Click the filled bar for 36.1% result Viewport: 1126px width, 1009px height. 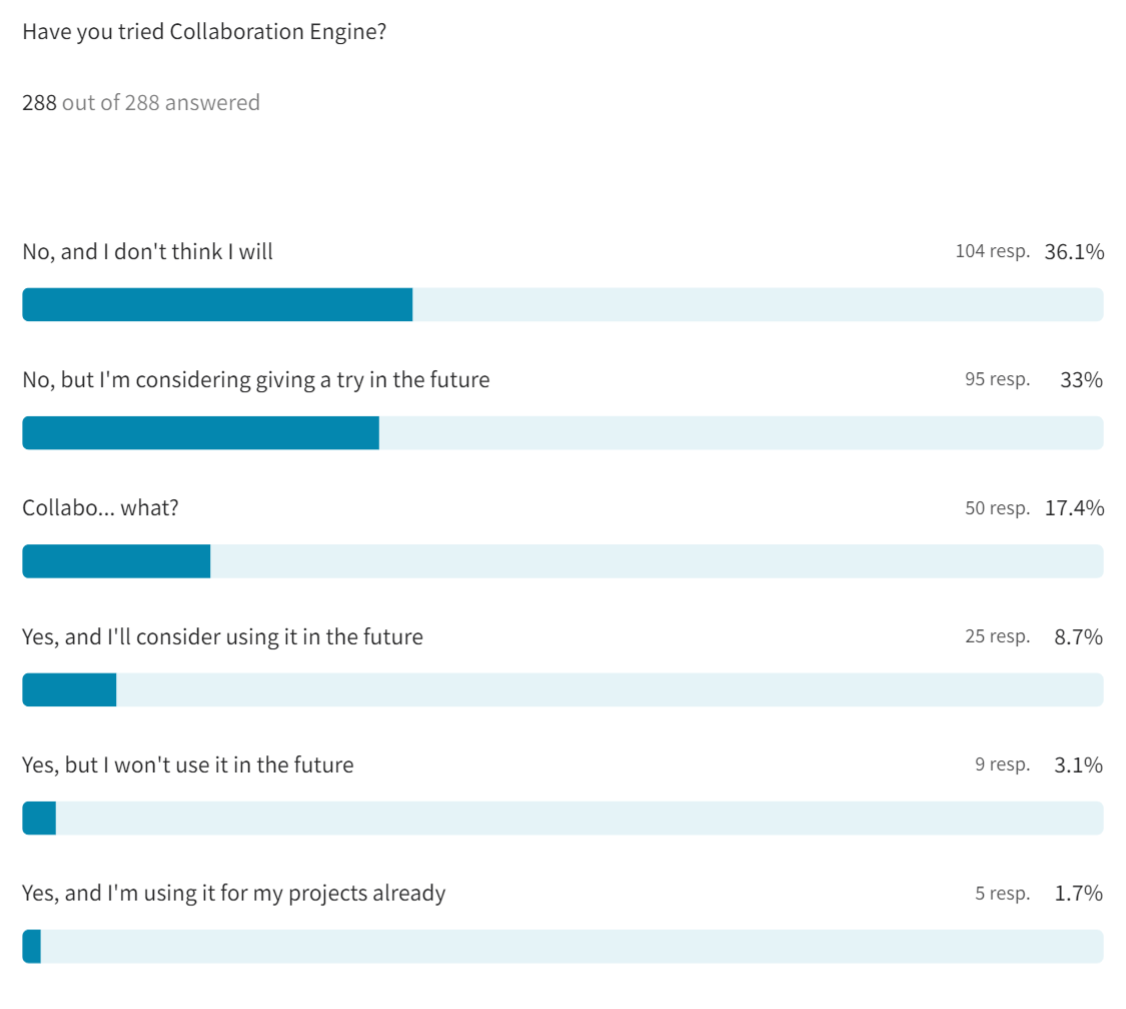pos(217,304)
